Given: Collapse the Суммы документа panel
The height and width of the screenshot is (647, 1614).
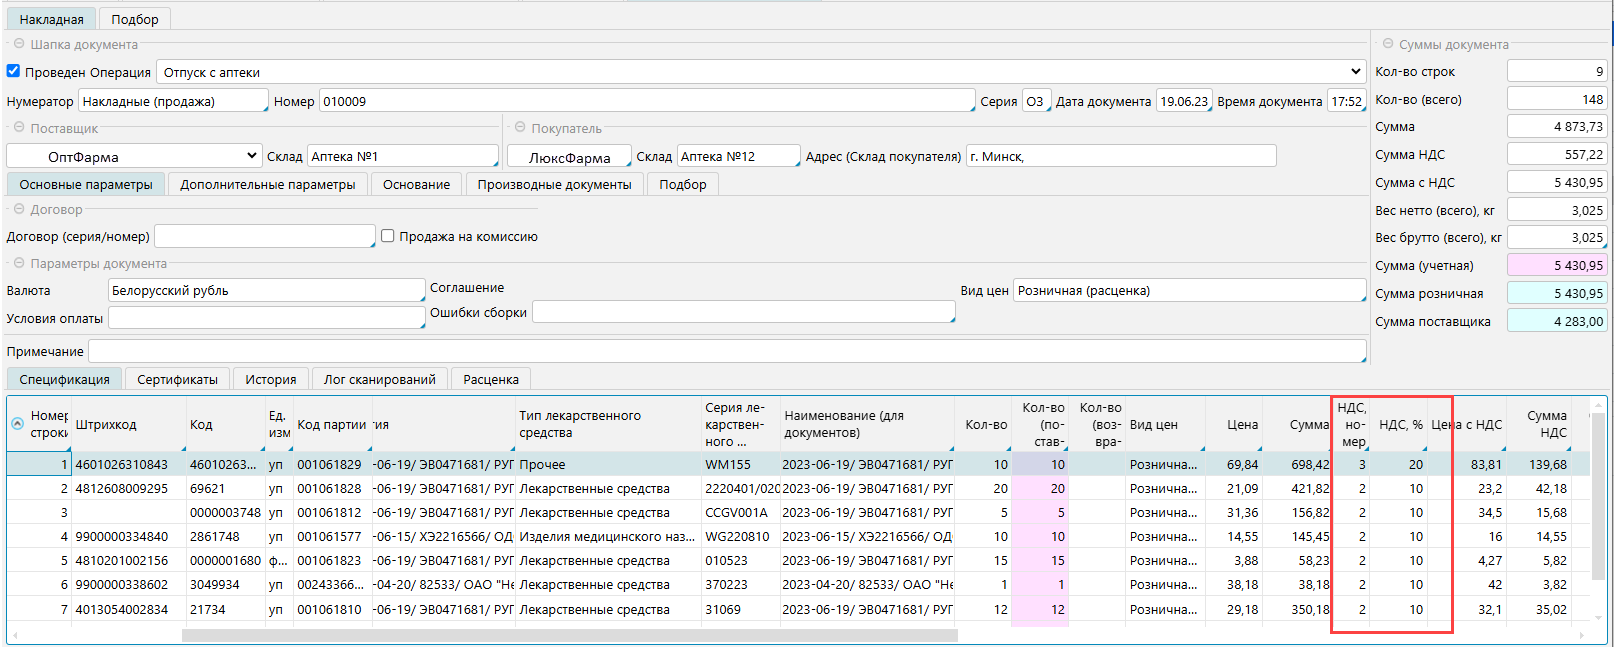Looking at the screenshot, I should (x=1388, y=44).
